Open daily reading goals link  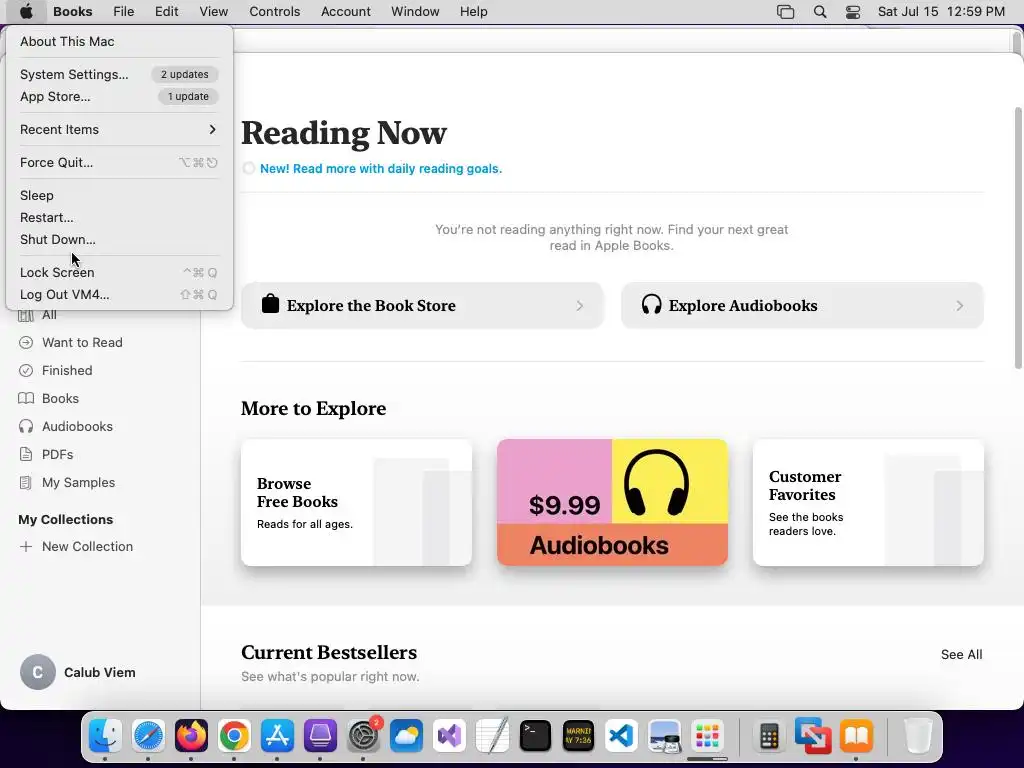(x=381, y=168)
